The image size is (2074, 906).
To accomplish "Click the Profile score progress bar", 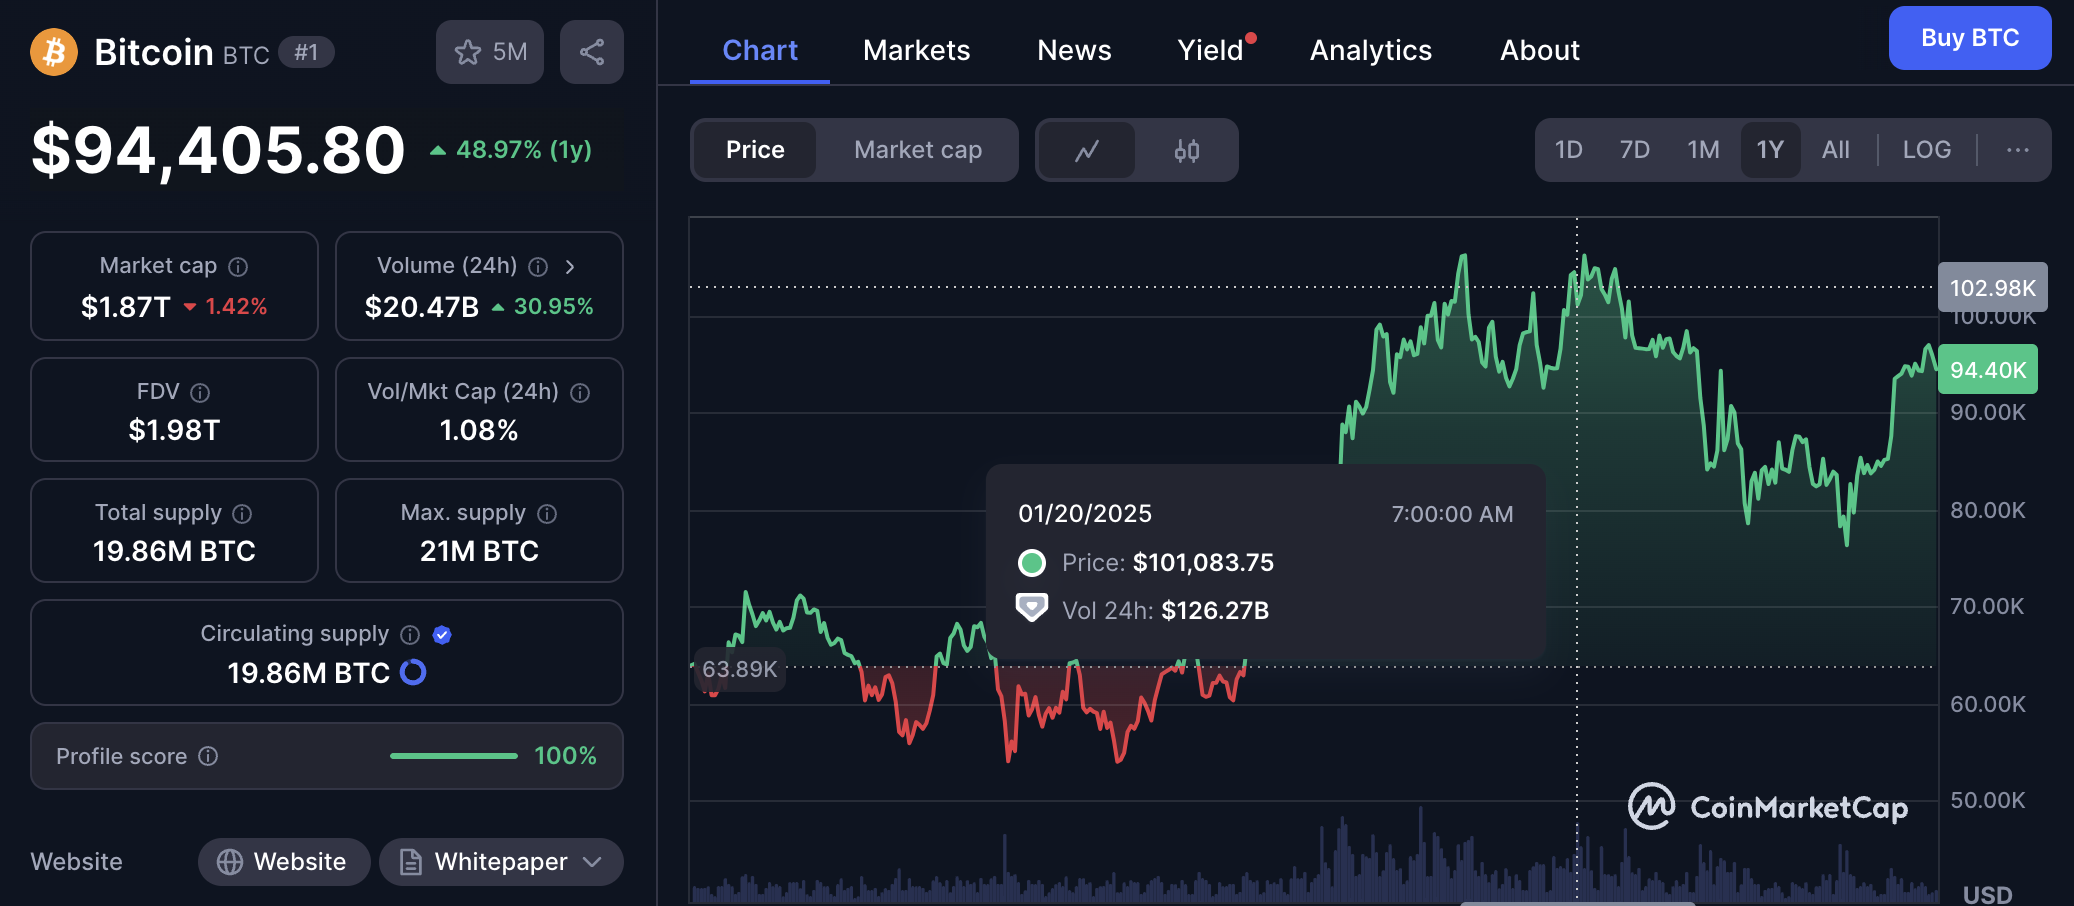I will point(454,756).
